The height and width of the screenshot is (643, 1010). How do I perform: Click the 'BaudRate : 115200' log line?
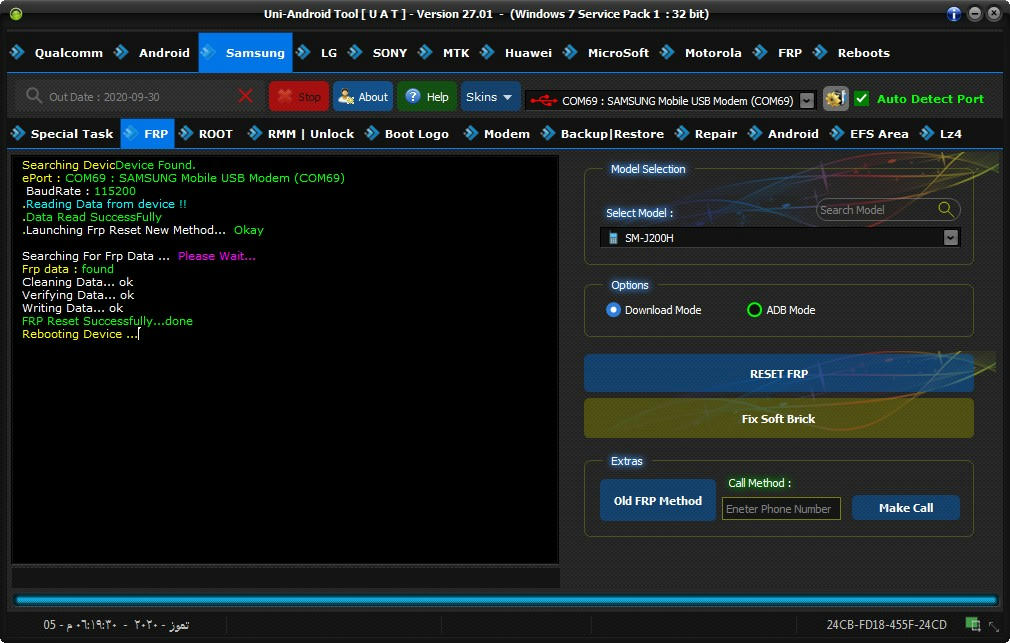tap(81, 191)
